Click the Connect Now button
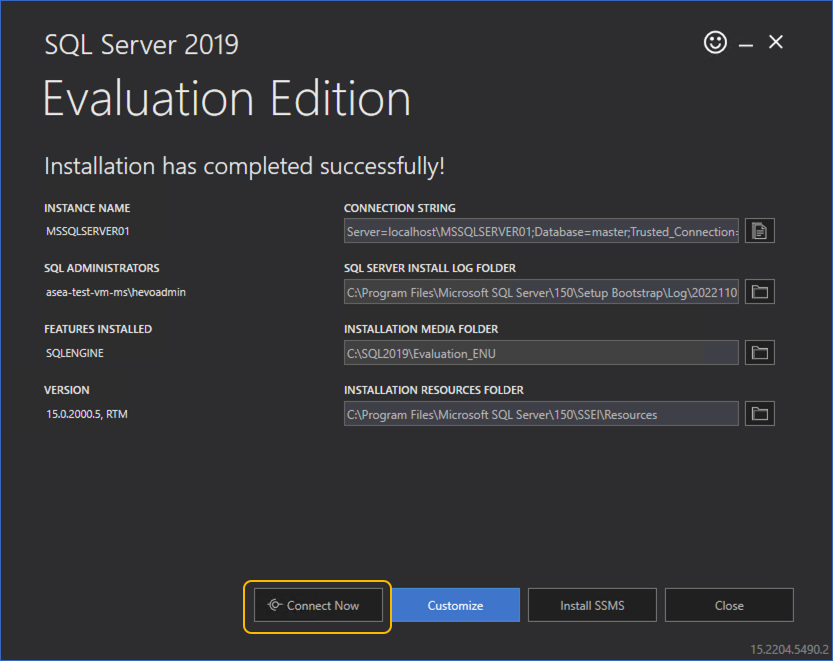Screen dimensions: 833x661 [317, 605]
